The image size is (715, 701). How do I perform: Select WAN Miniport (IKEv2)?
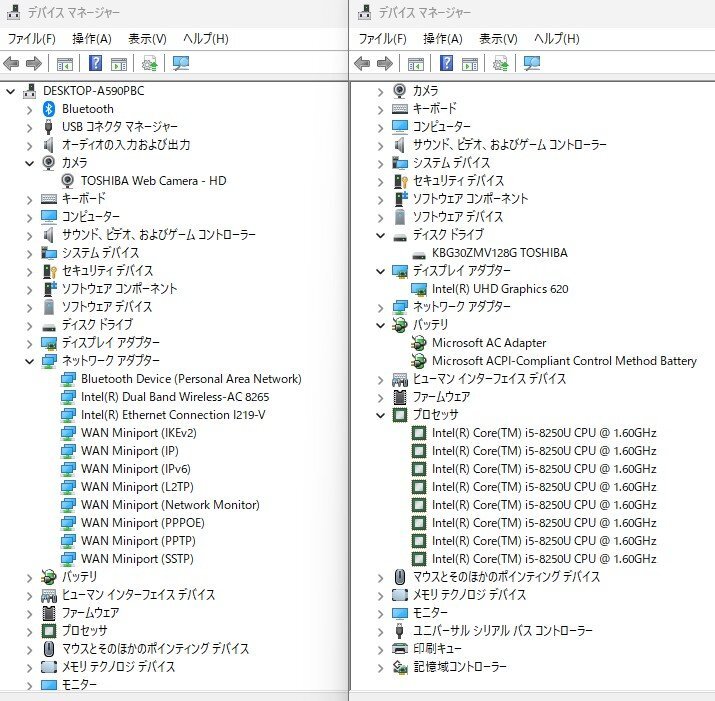(139, 433)
